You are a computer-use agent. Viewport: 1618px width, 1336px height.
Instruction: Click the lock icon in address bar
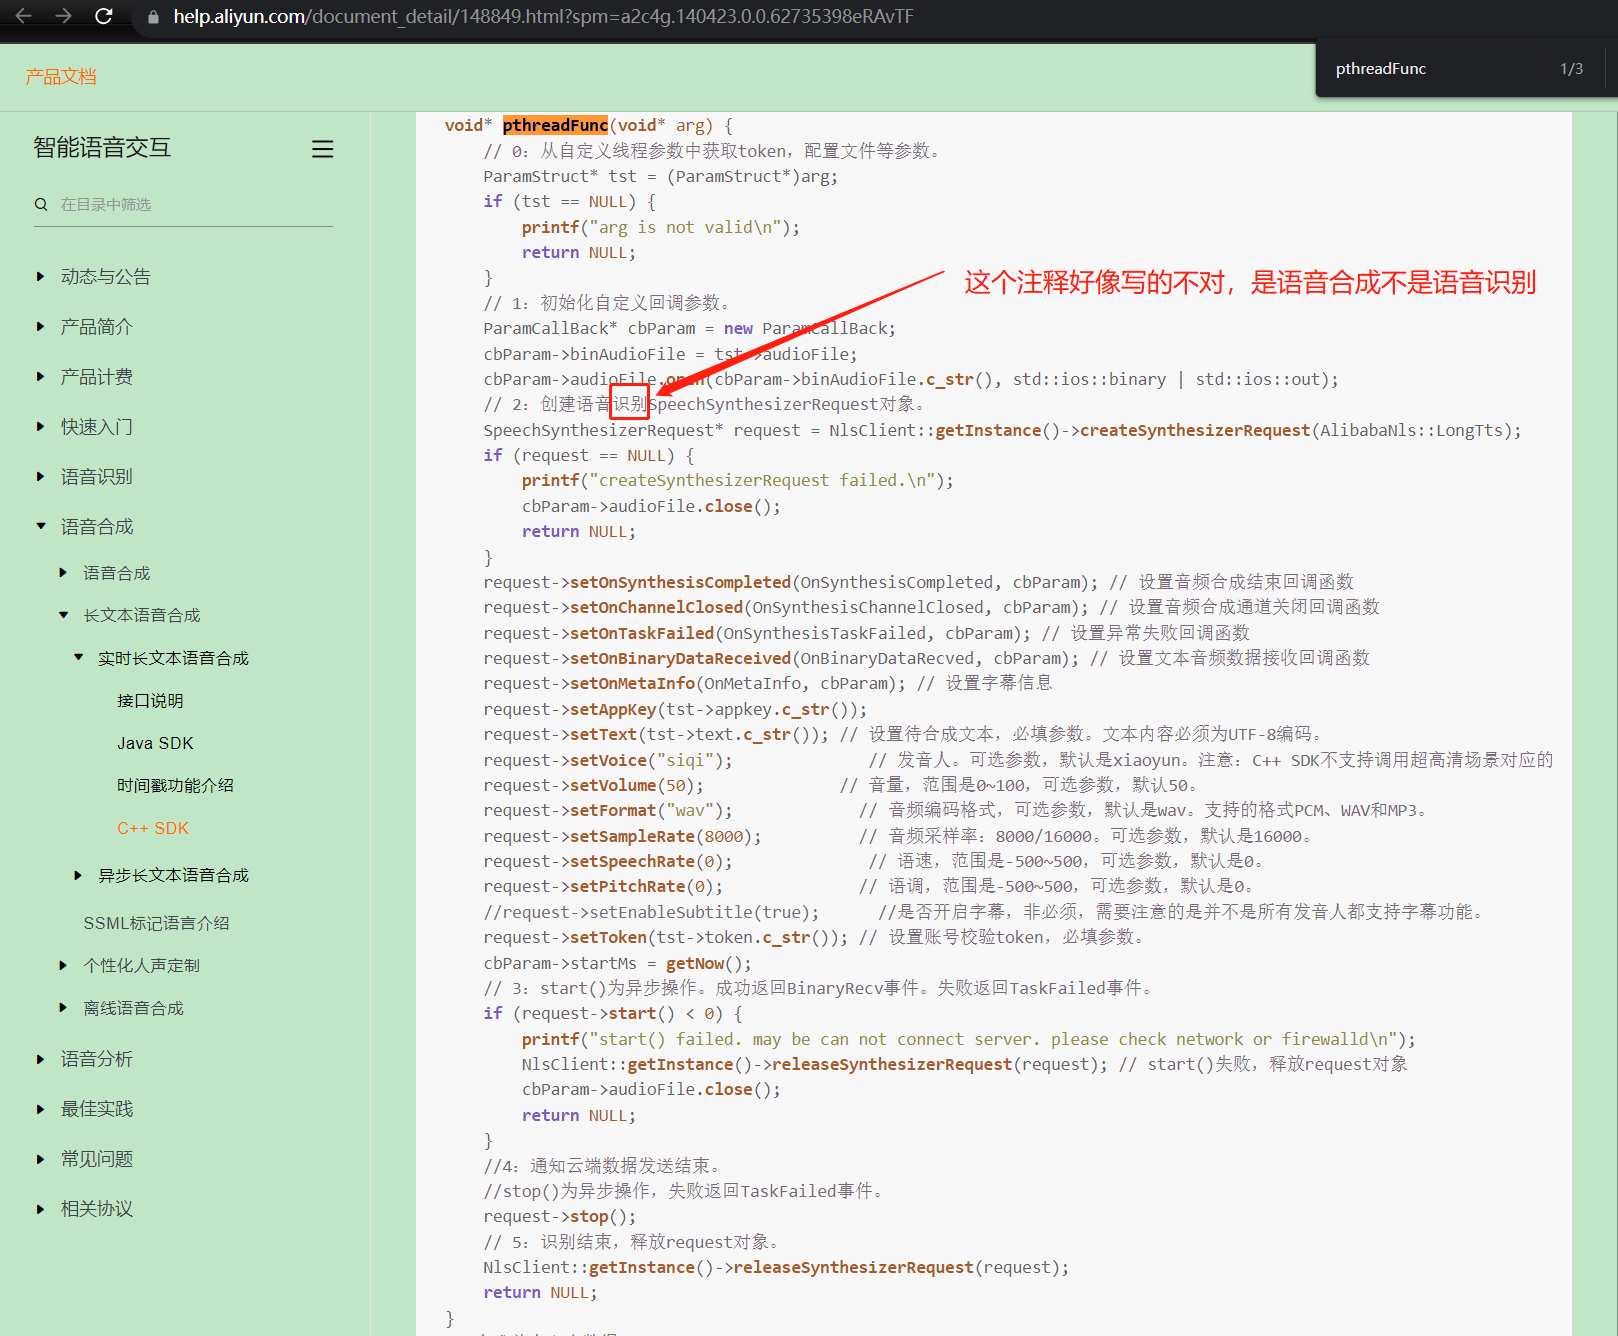click(x=153, y=17)
